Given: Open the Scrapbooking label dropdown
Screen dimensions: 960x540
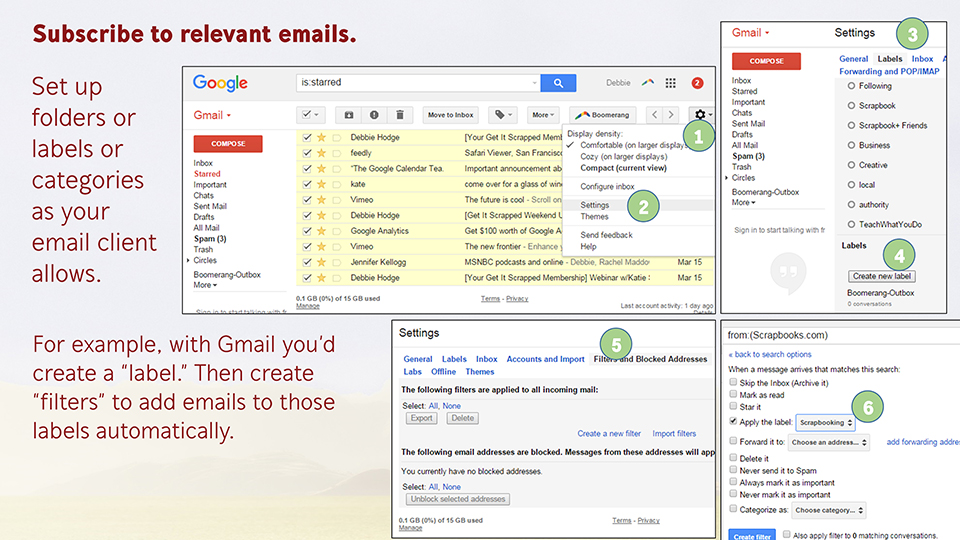Looking at the screenshot, I should coord(825,422).
